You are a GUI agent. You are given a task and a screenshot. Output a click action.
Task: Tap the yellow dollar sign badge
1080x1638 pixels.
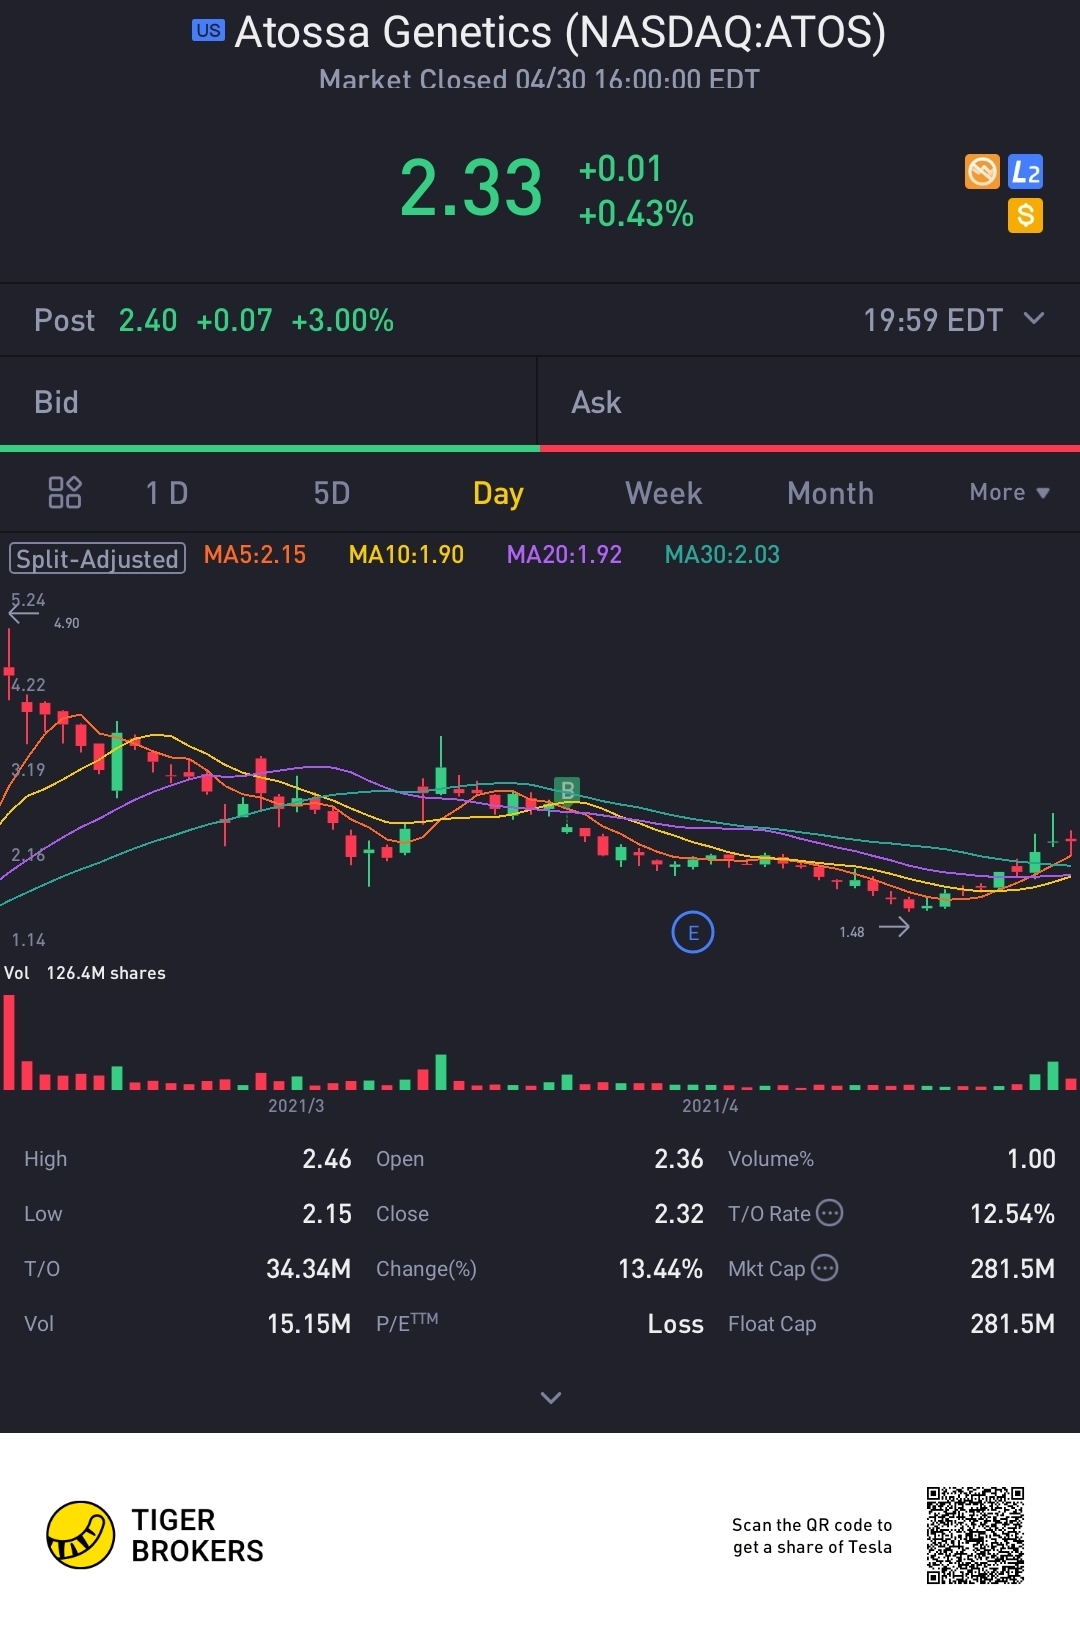pos(1025,215)
